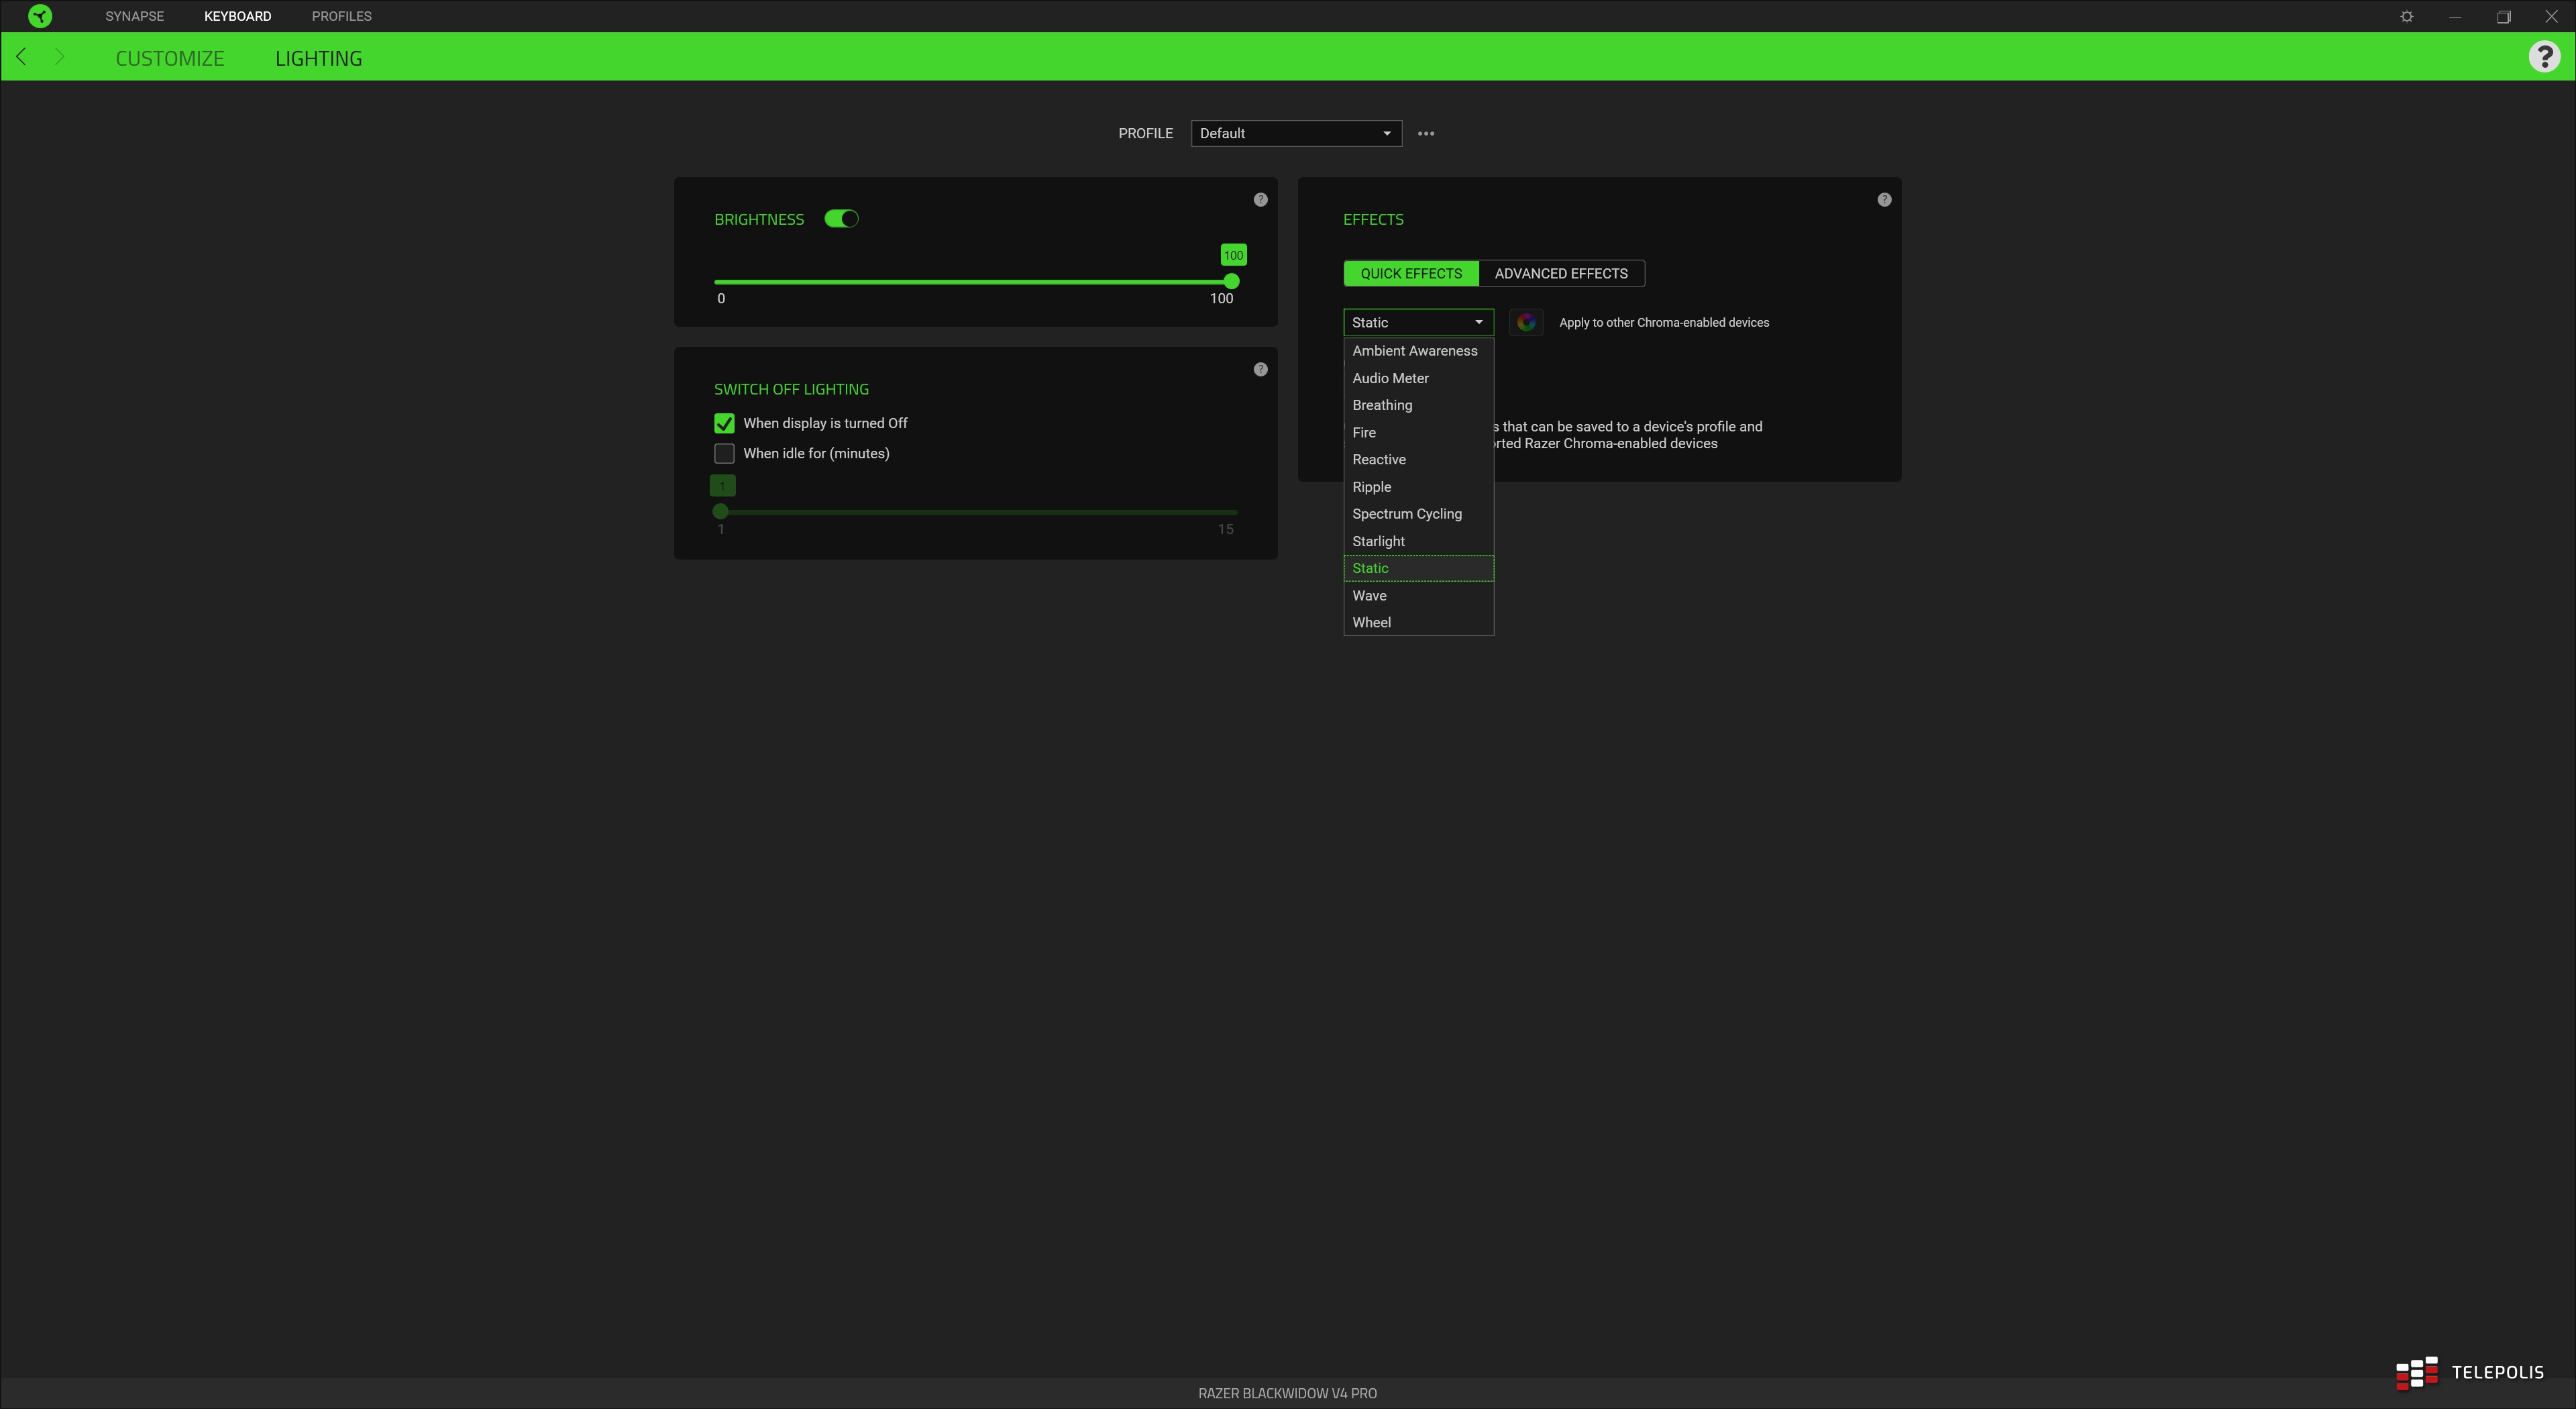
Task: Click the Effects panel help icon
Action: tap(1884, 200)
